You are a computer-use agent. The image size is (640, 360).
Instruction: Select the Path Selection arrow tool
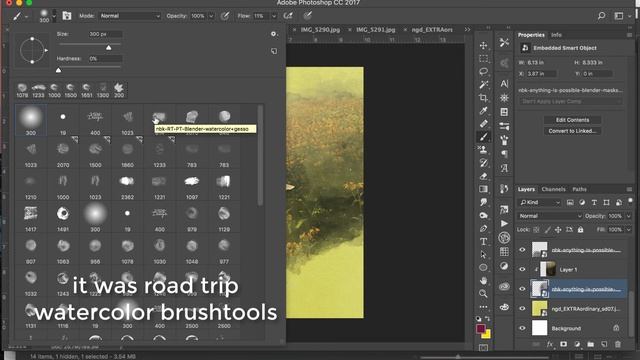coord(484,254)
